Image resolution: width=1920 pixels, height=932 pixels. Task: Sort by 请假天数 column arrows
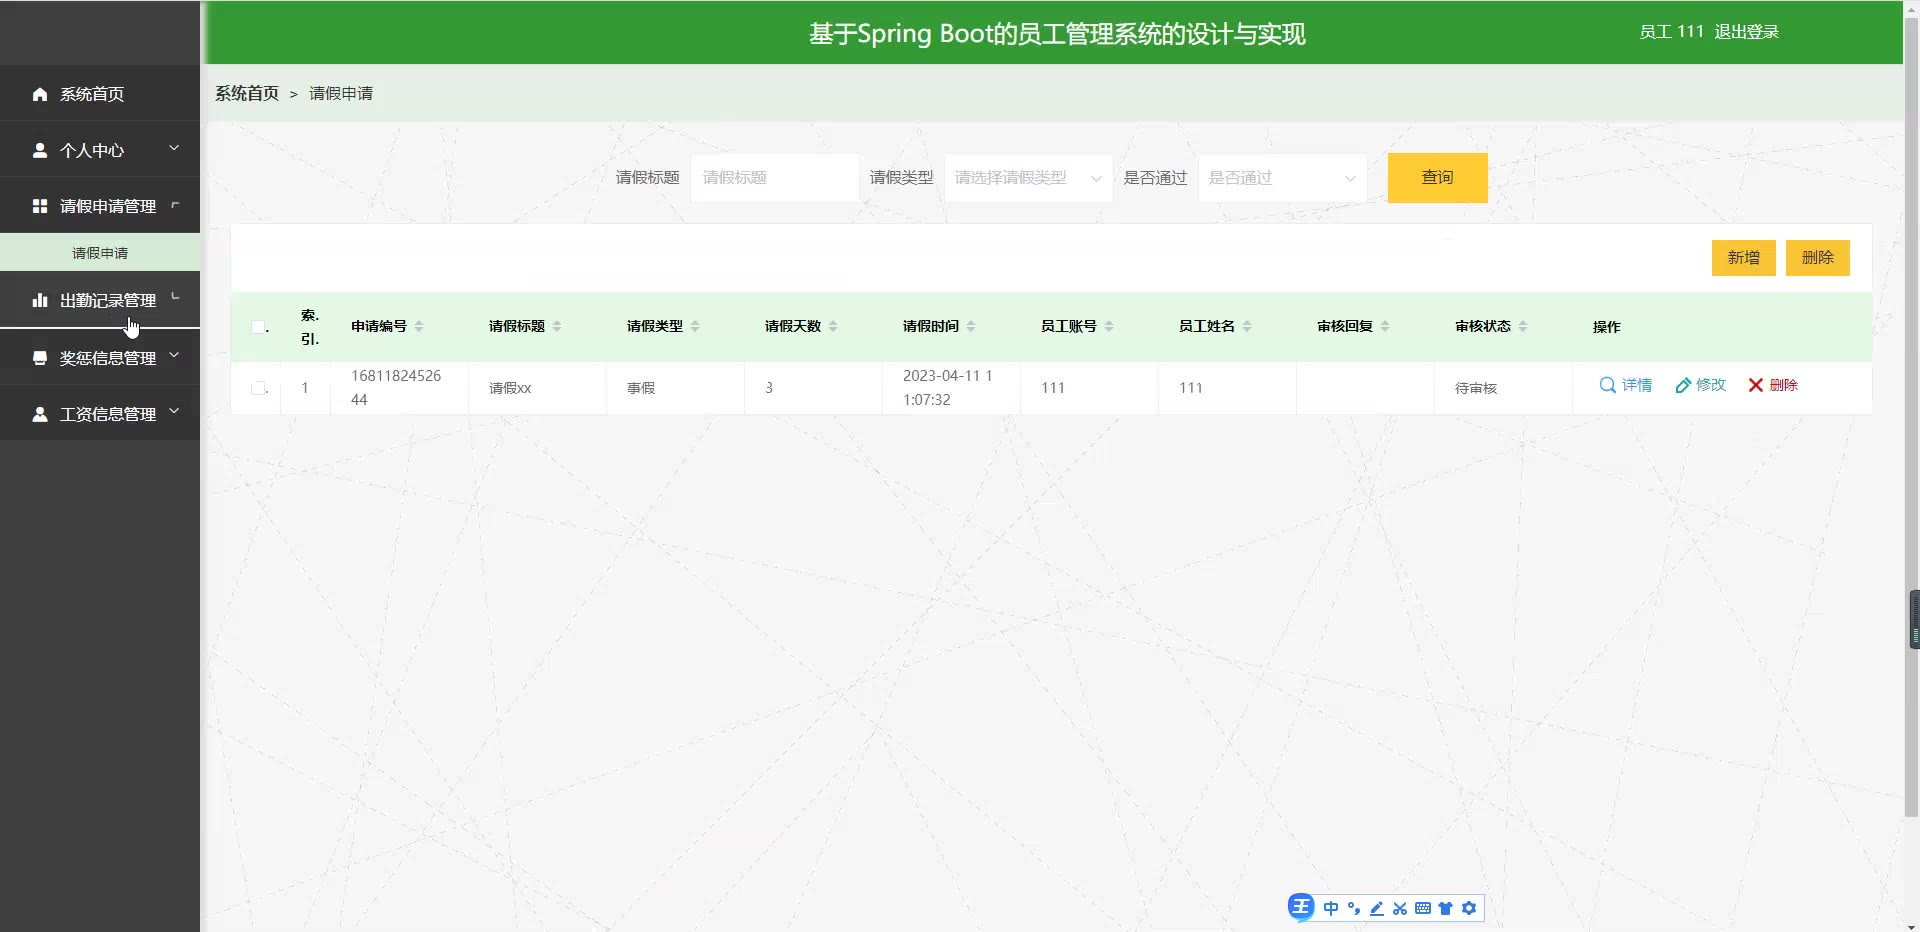pos(833,326)
